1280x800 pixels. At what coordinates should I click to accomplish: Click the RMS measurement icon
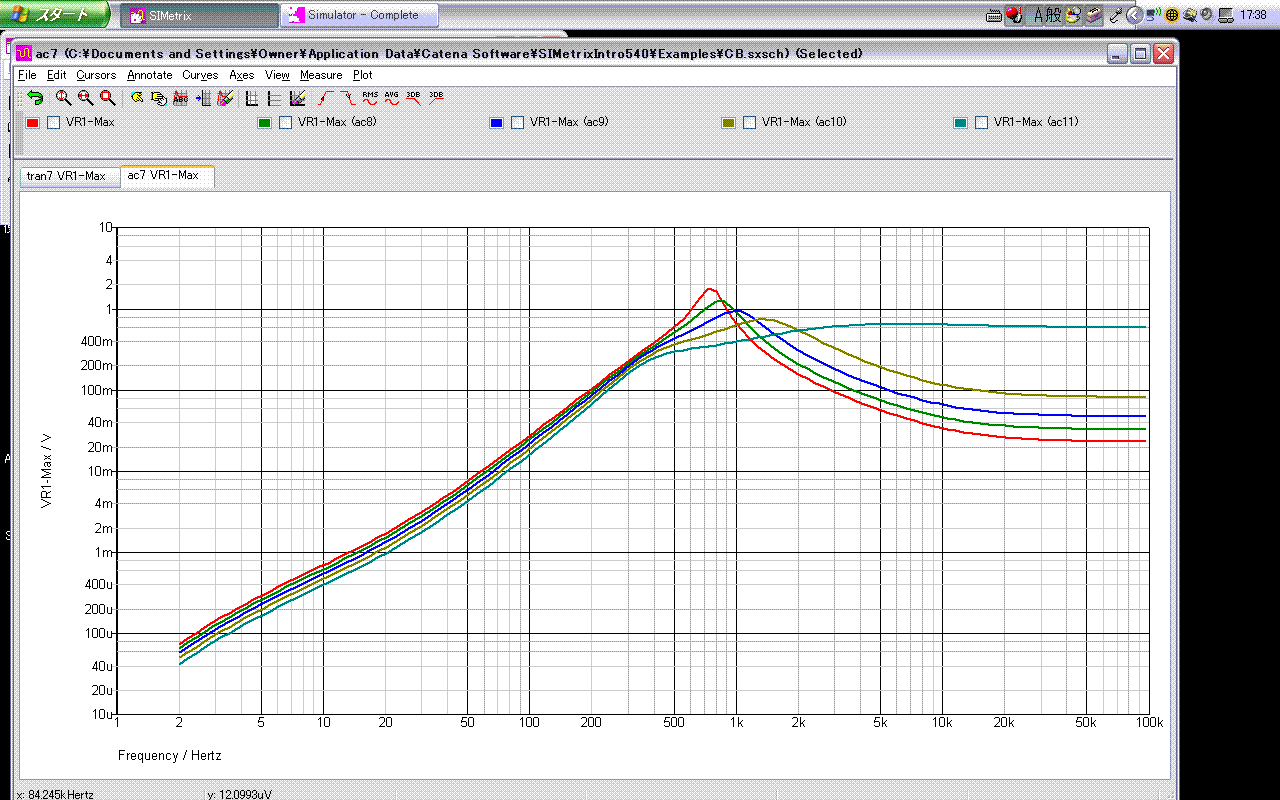tap(370, 97)
